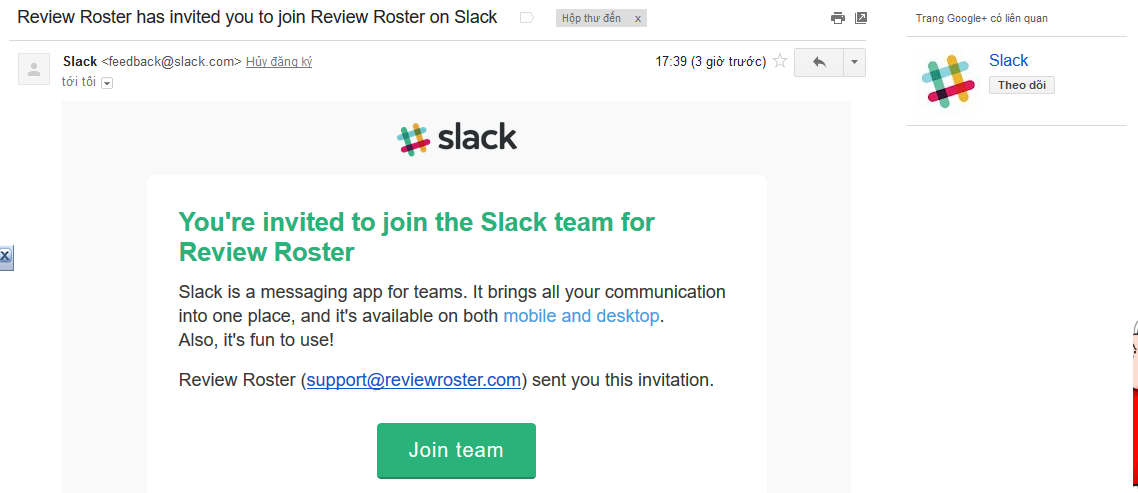Click the Slack logo in email header

click(x=457, y=138)
